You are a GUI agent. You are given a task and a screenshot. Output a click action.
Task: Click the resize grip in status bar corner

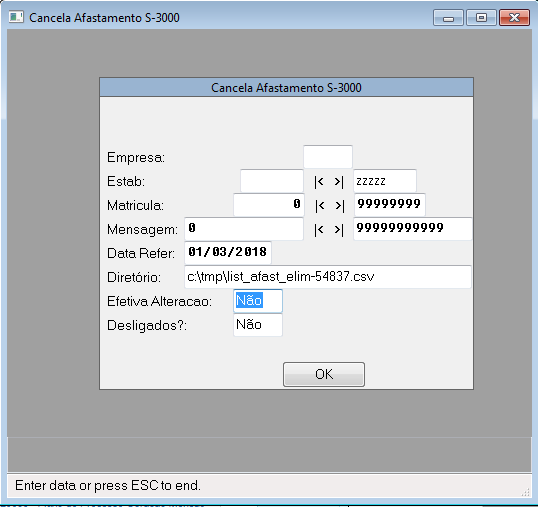[525, 492]
